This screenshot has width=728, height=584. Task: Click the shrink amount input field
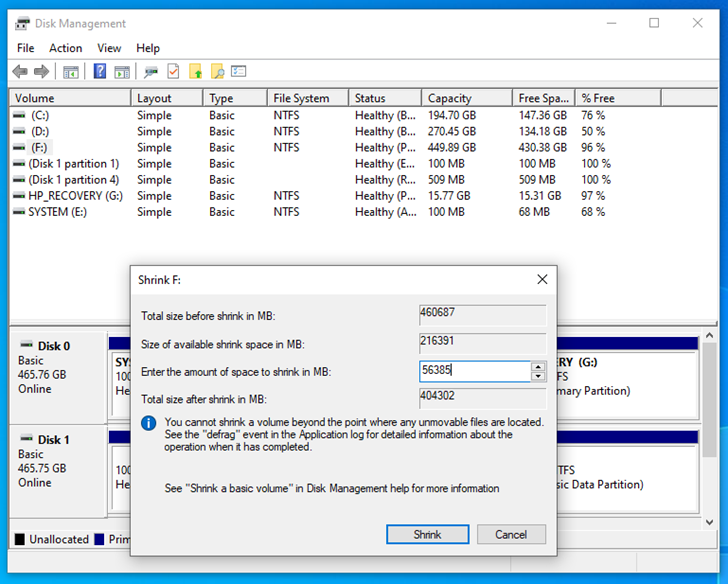[474, 371]
